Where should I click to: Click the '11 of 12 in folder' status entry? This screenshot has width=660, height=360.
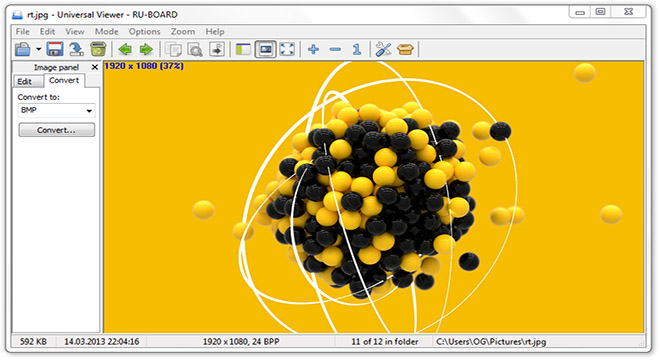385,341
